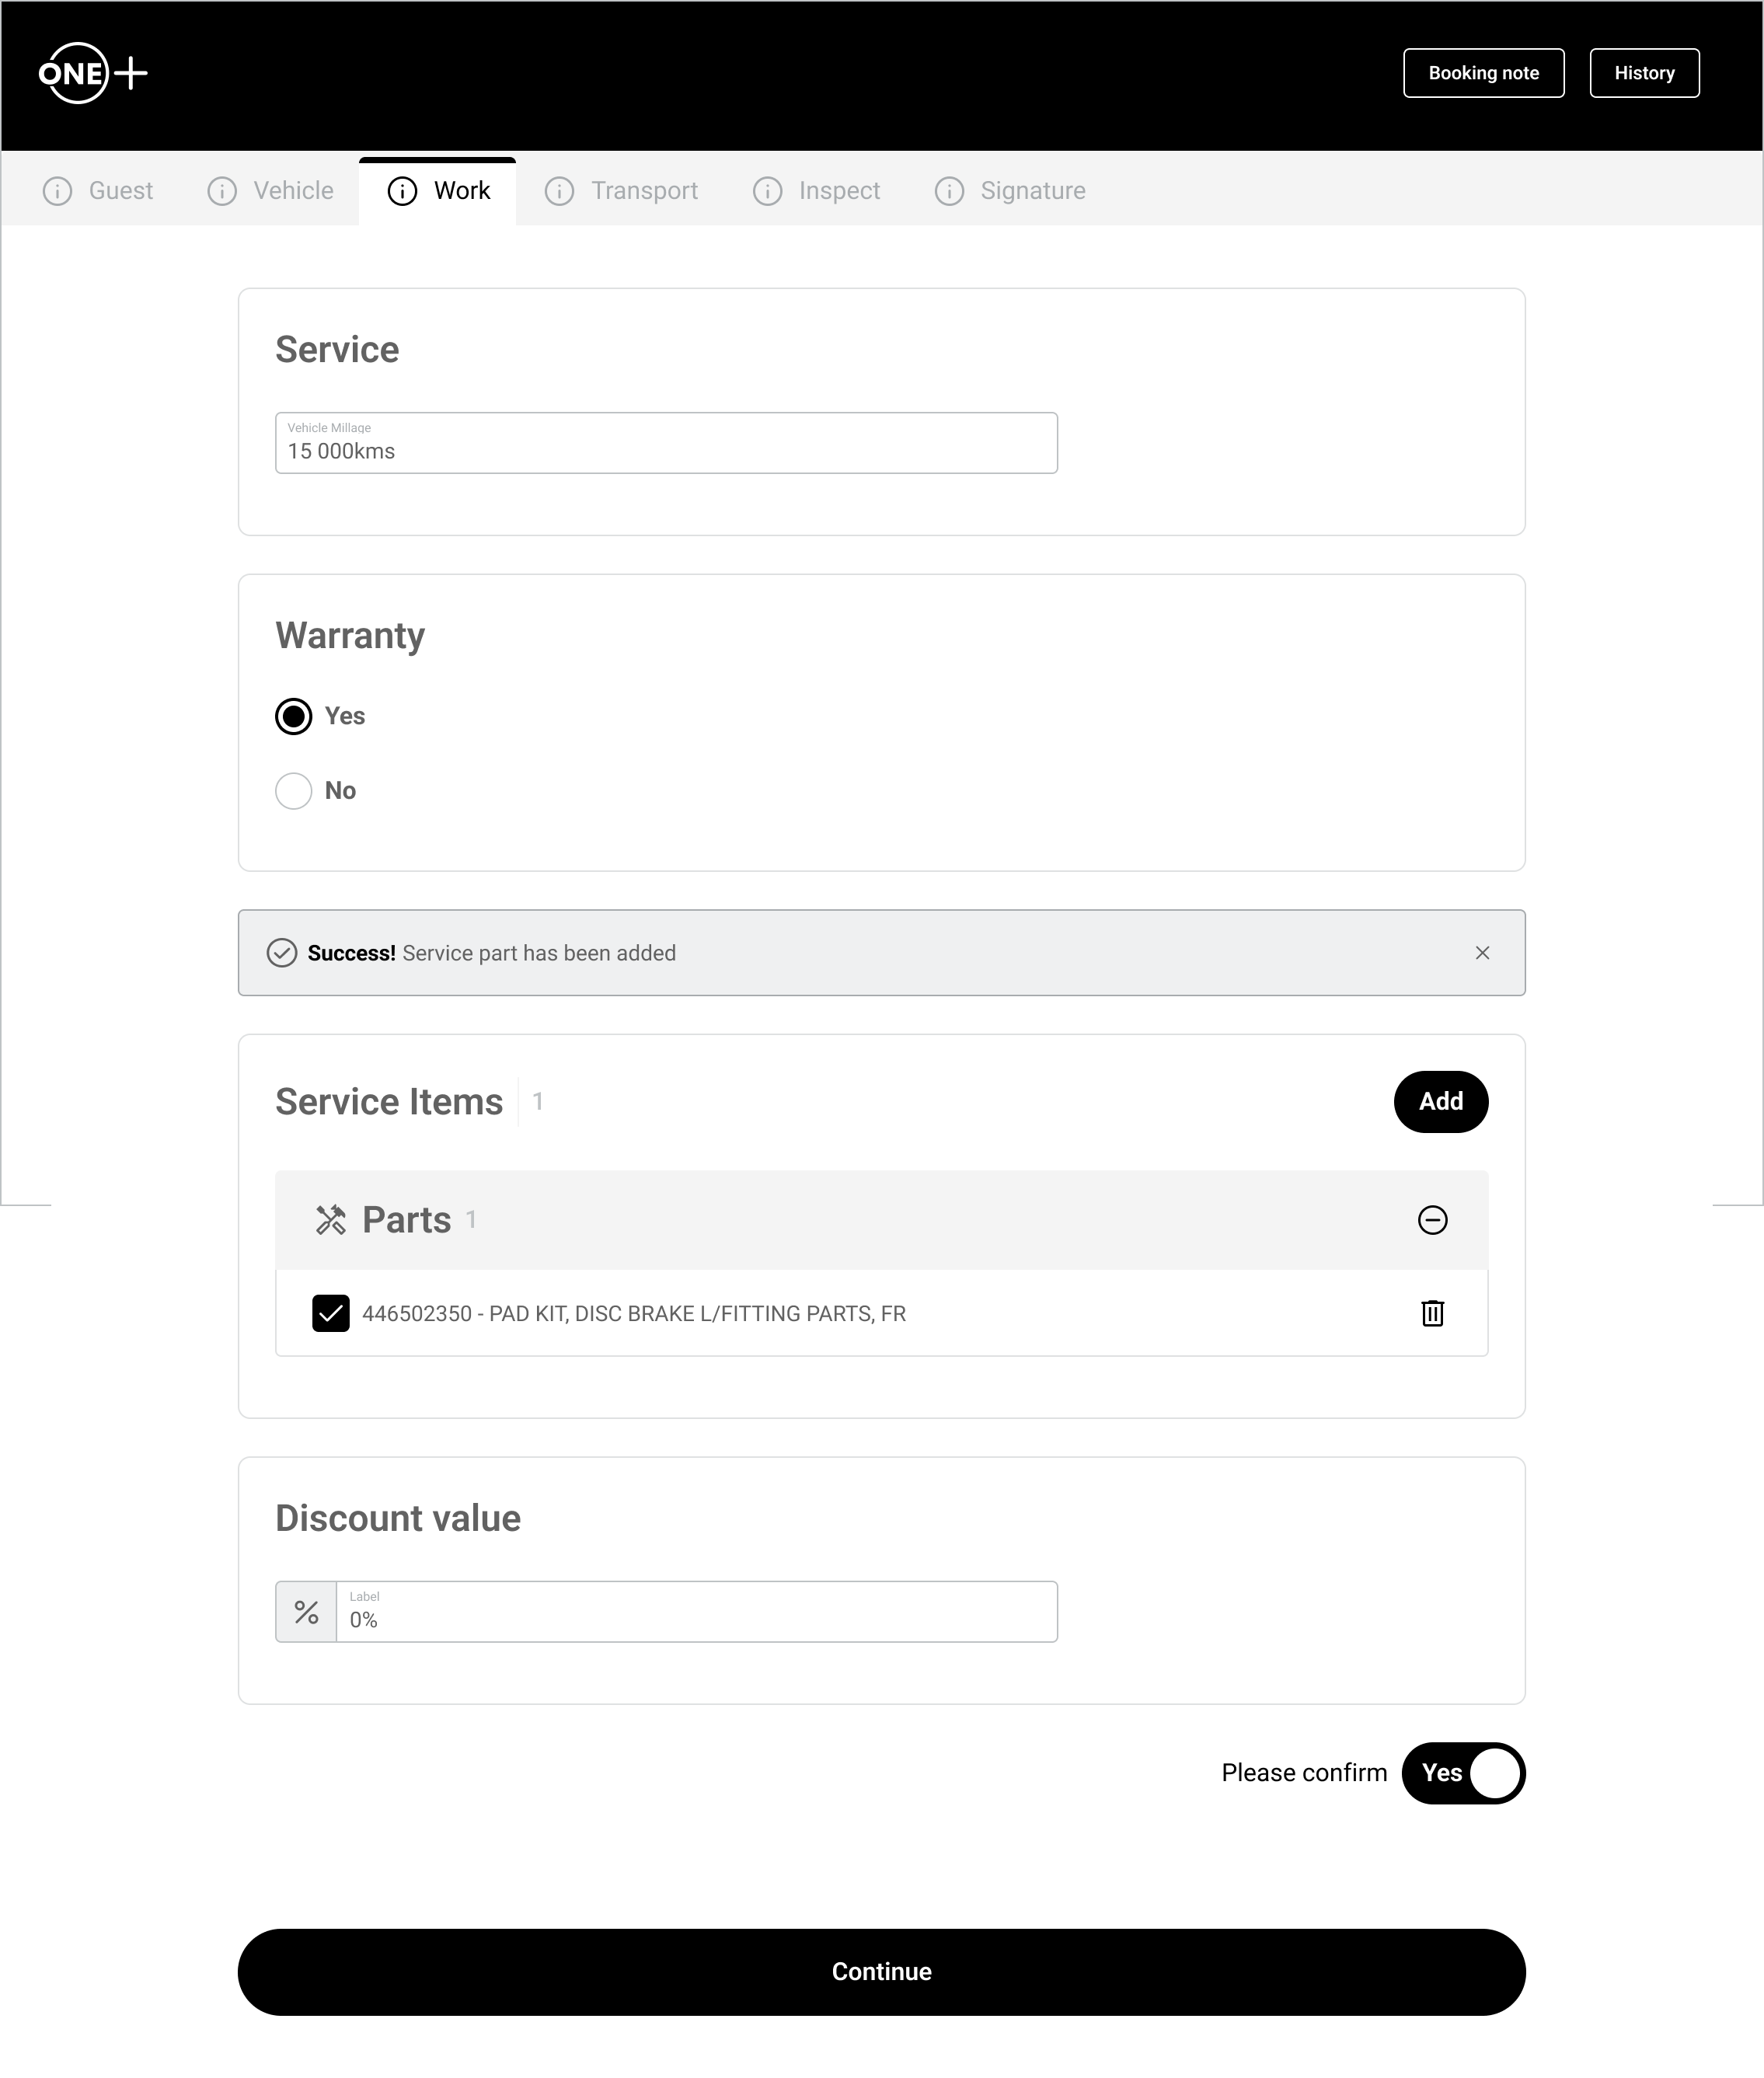Click the Parts tools icon

(x=331, y=1220)
